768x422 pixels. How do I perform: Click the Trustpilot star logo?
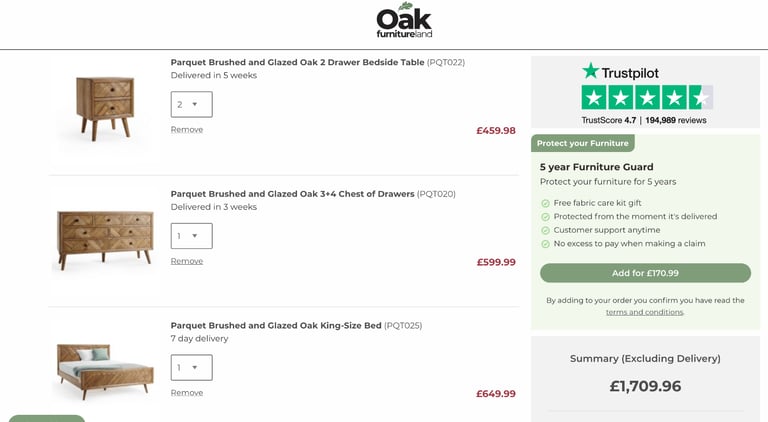click(x=591, y=71)
